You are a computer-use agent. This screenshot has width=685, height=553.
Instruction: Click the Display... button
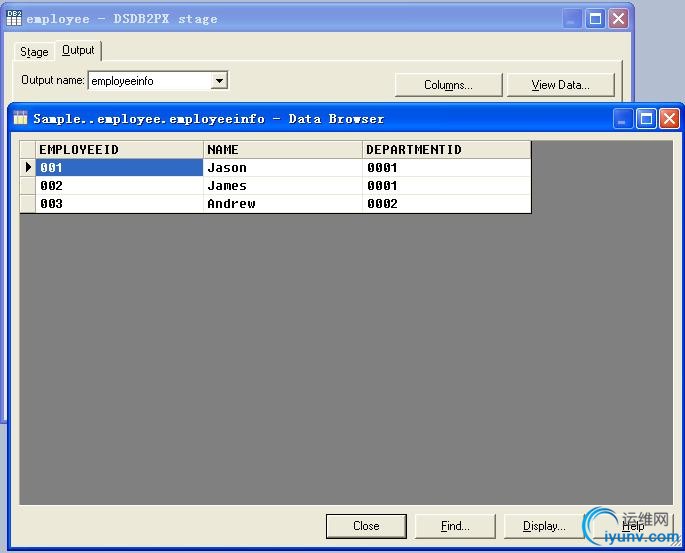click(544, 526)
